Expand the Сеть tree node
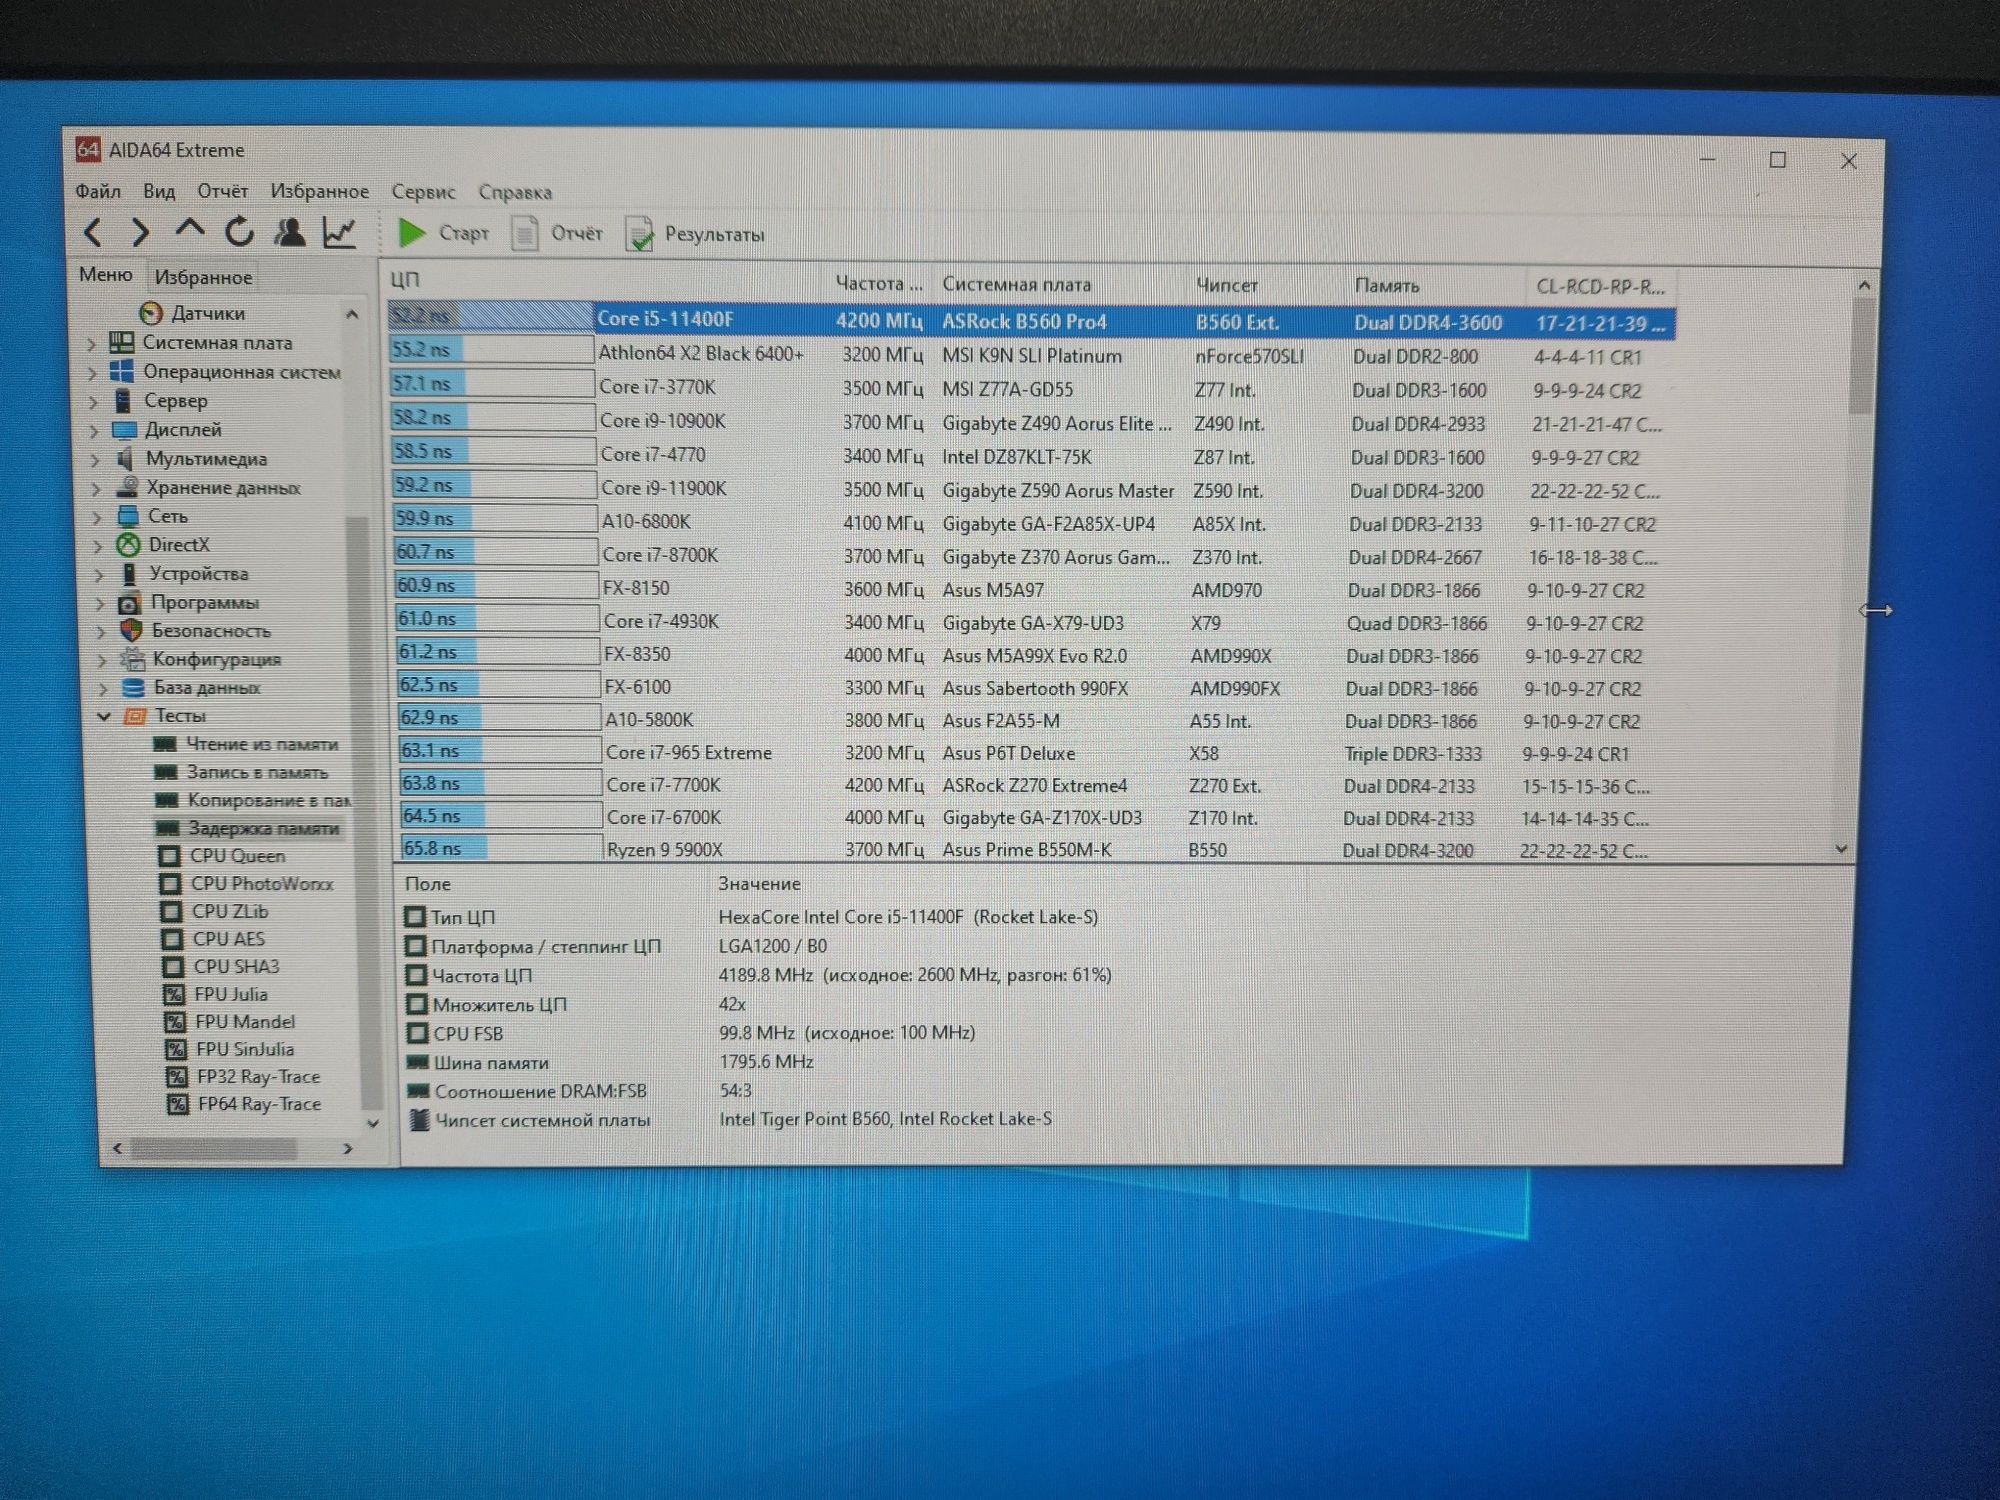Viewport: 2000px width, 1500px height. click(98, 518)
